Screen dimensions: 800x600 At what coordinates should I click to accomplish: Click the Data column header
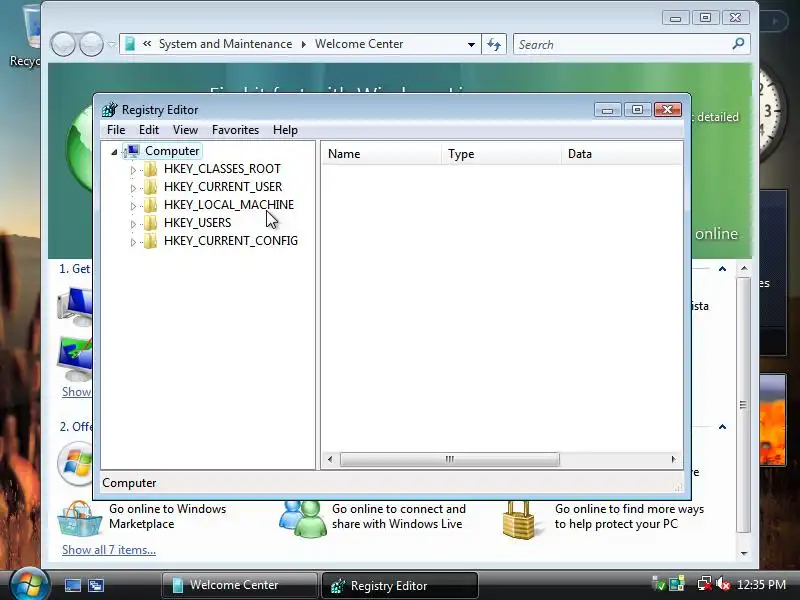click(x=621, y=154)
